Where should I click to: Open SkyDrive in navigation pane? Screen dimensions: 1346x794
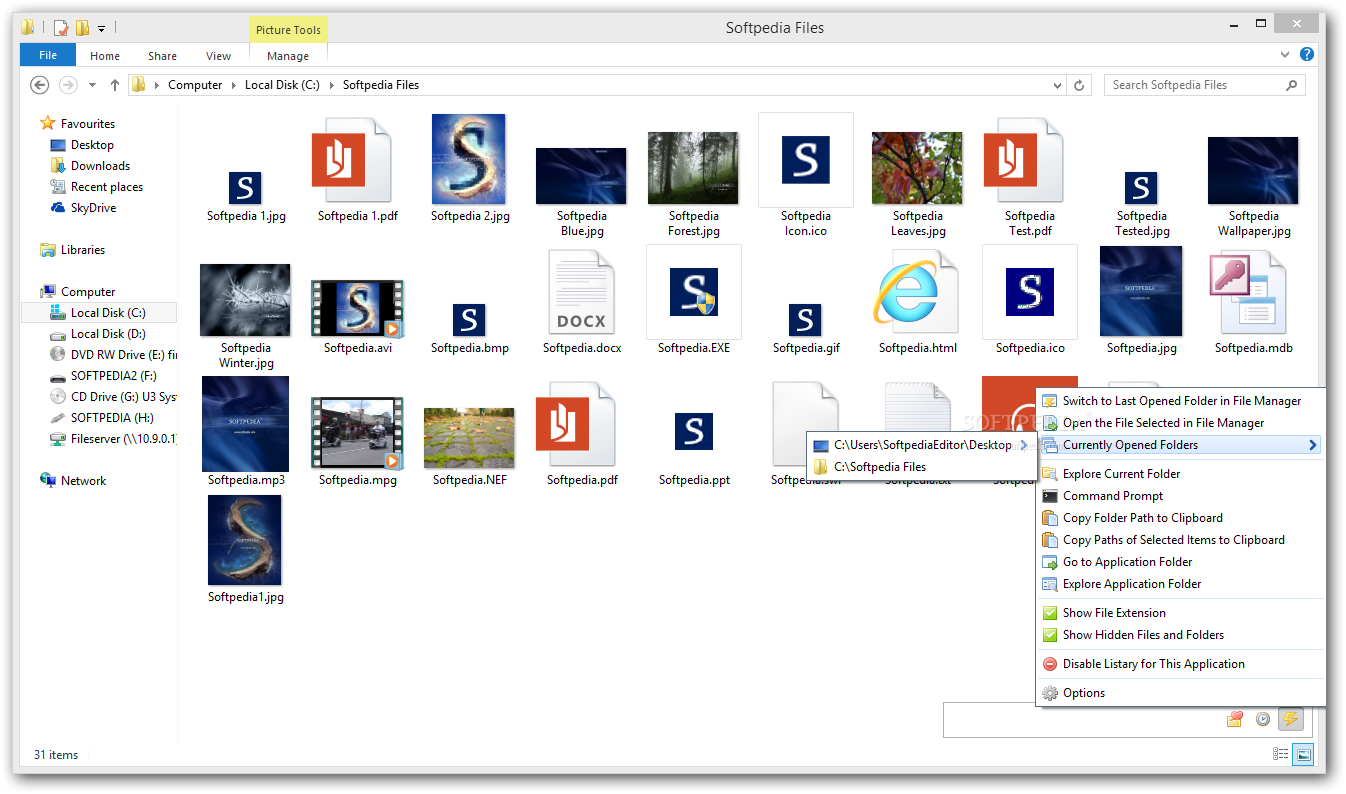(x=93, y=208)
